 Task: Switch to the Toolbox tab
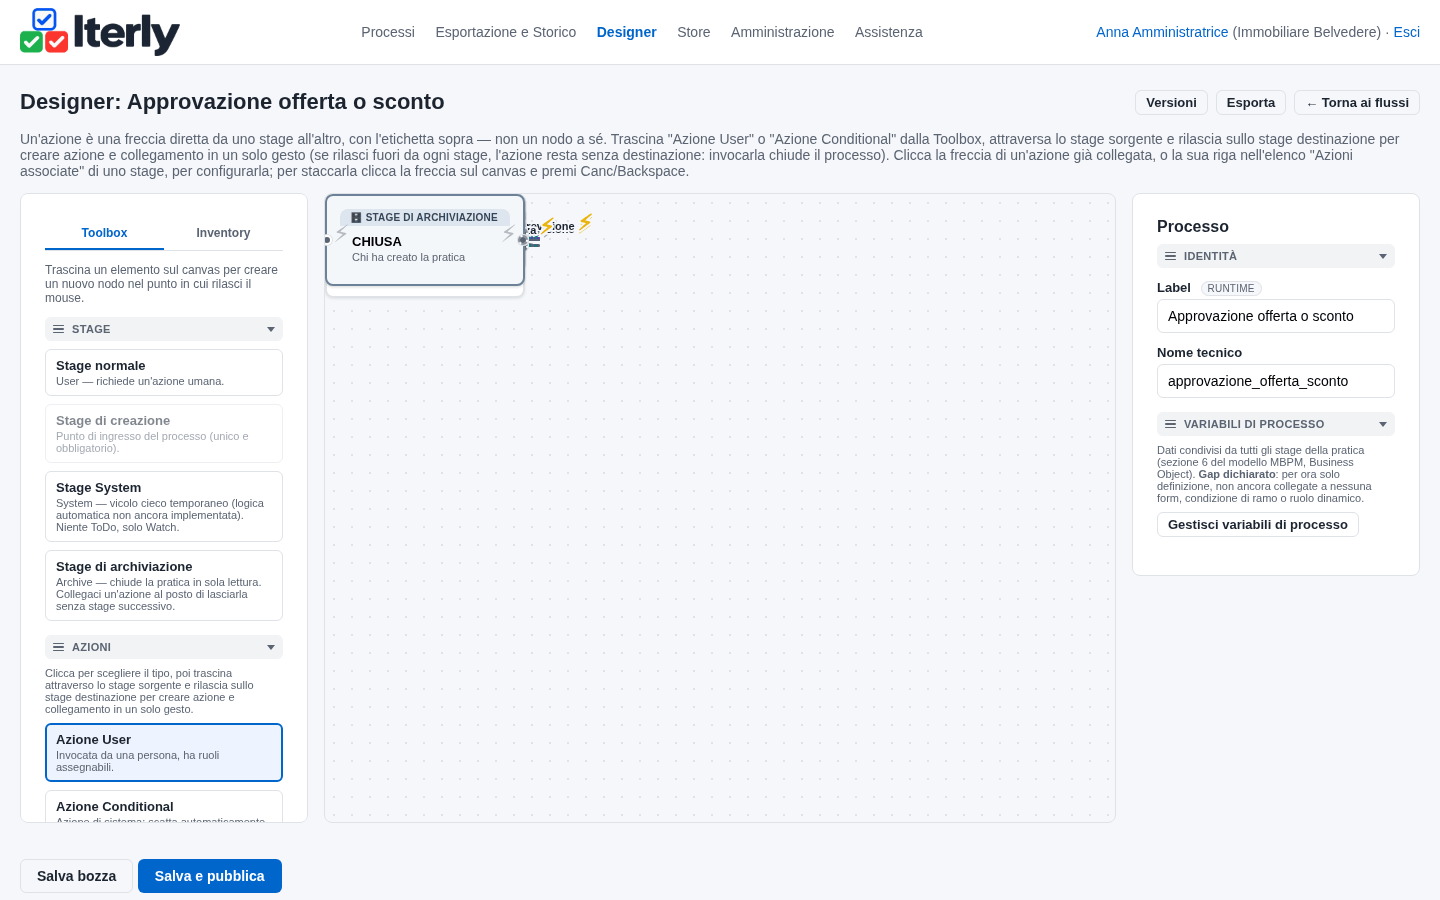point(104,233)
